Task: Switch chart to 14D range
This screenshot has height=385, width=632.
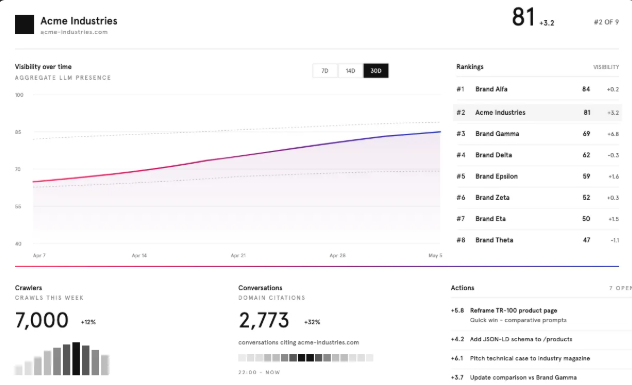Action: (x=350, y=71)
